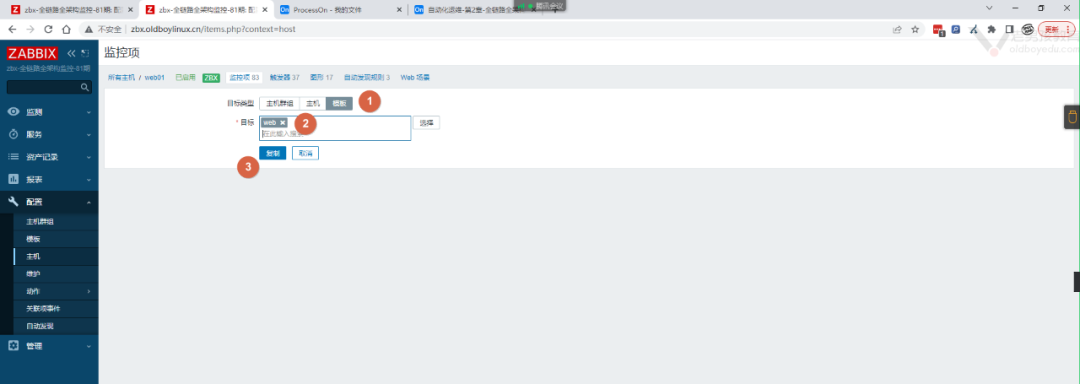The image size is (1080, 384).
Task: Click the share page icon in address bar
Action: [897, 30]
